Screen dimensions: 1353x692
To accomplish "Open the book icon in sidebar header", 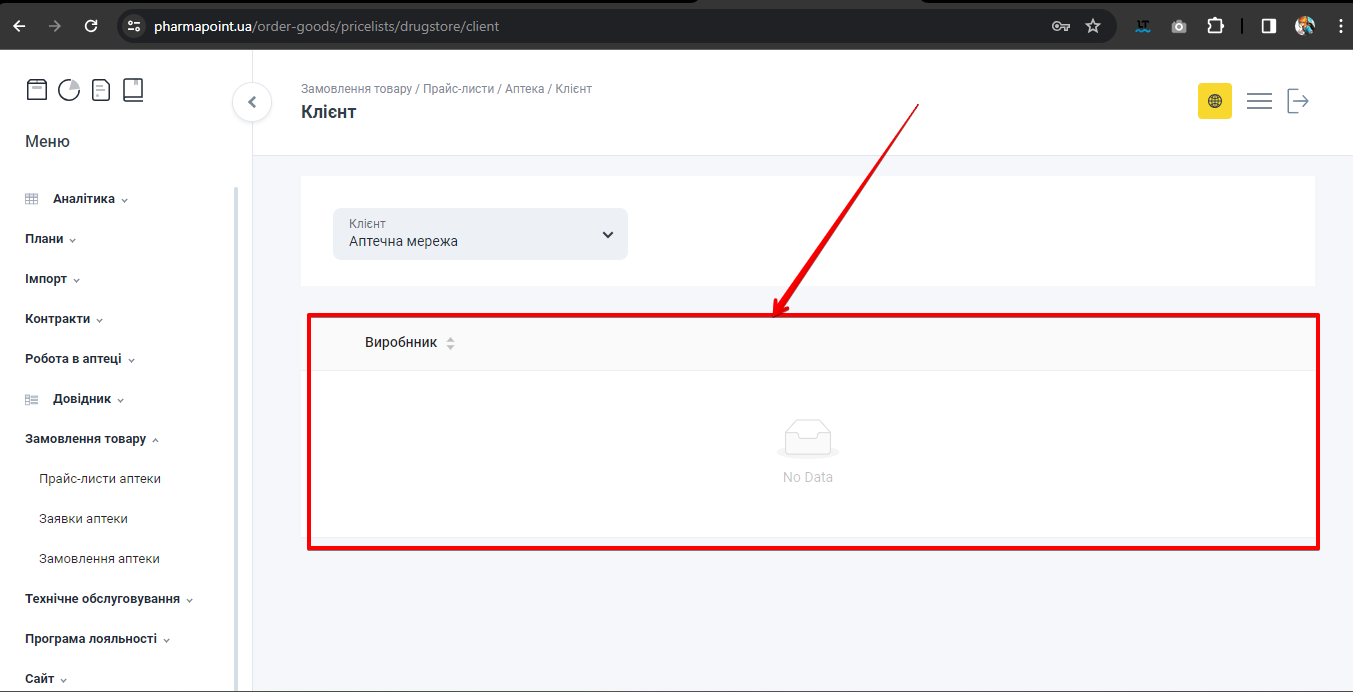I will coord(133,90).
